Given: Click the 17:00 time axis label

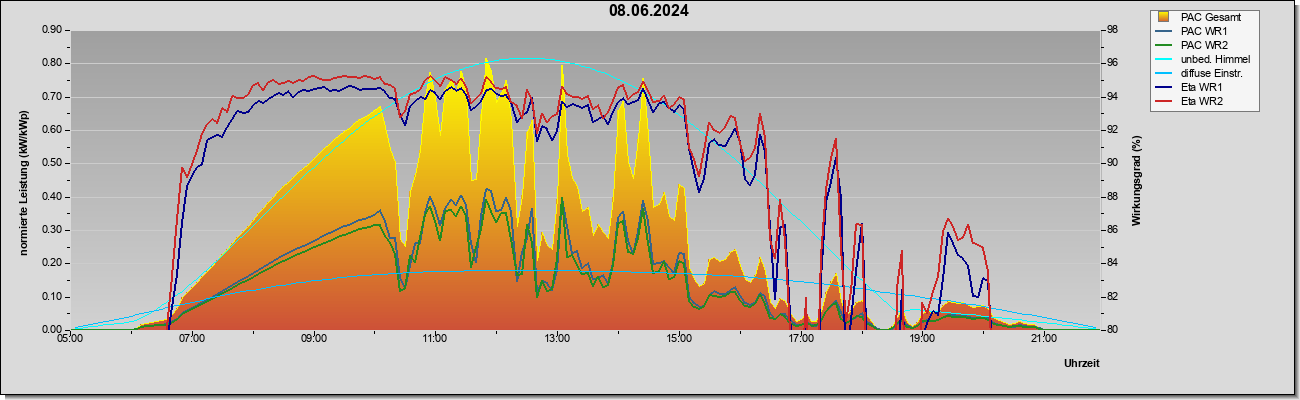Looking at the screenshot, I should coord(800,339).
